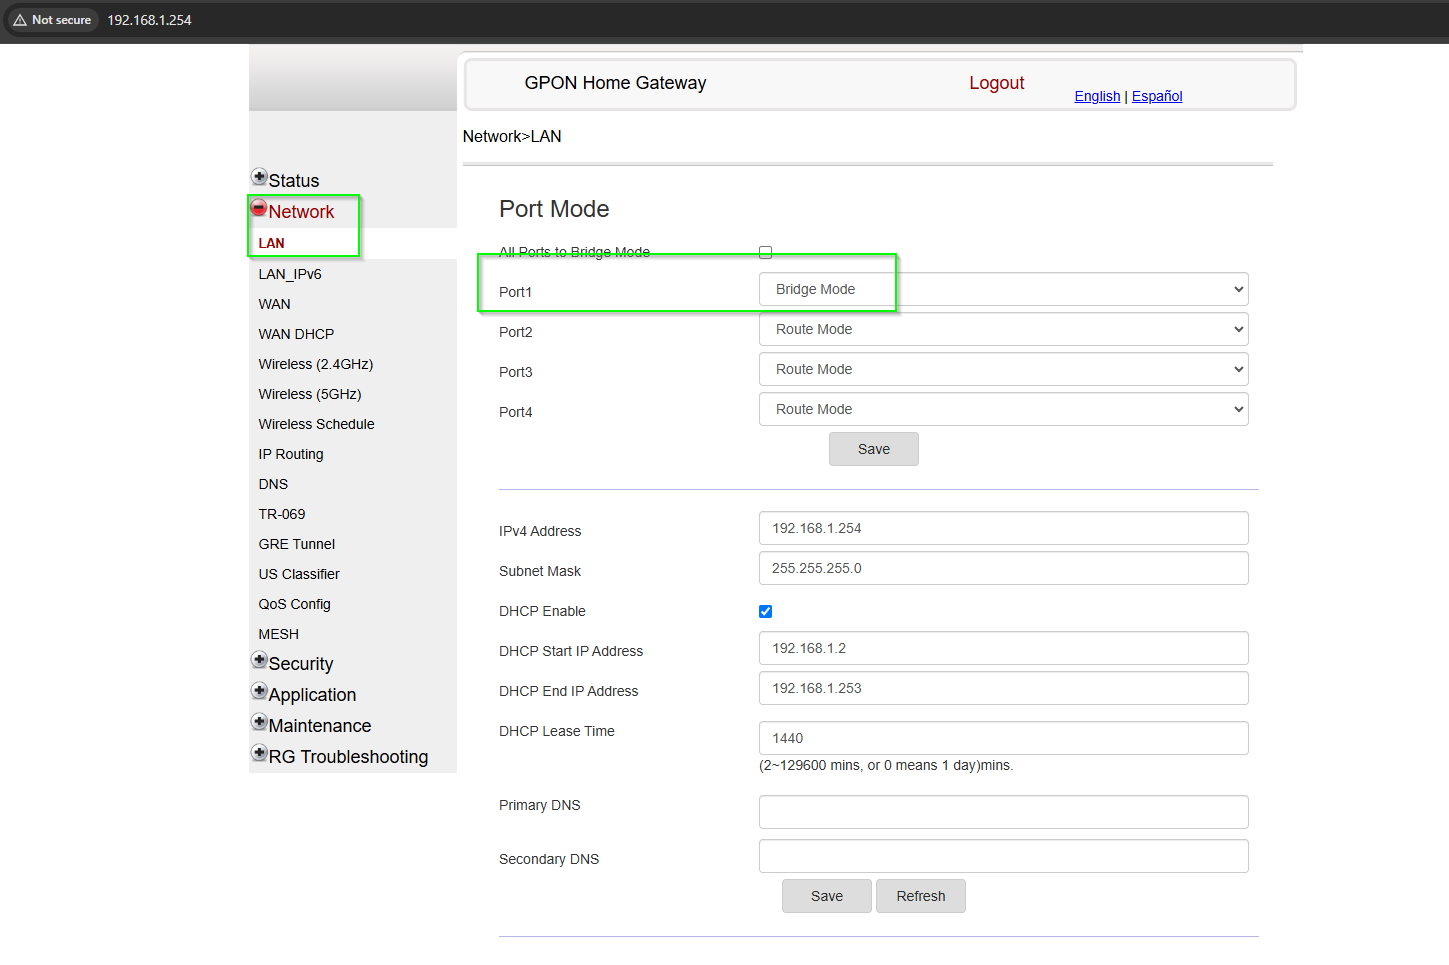This screenshot has width=1449, height=965.
Task: Select LAN_IPv6 in the sidebar
Action: click(x=290, y=273)
